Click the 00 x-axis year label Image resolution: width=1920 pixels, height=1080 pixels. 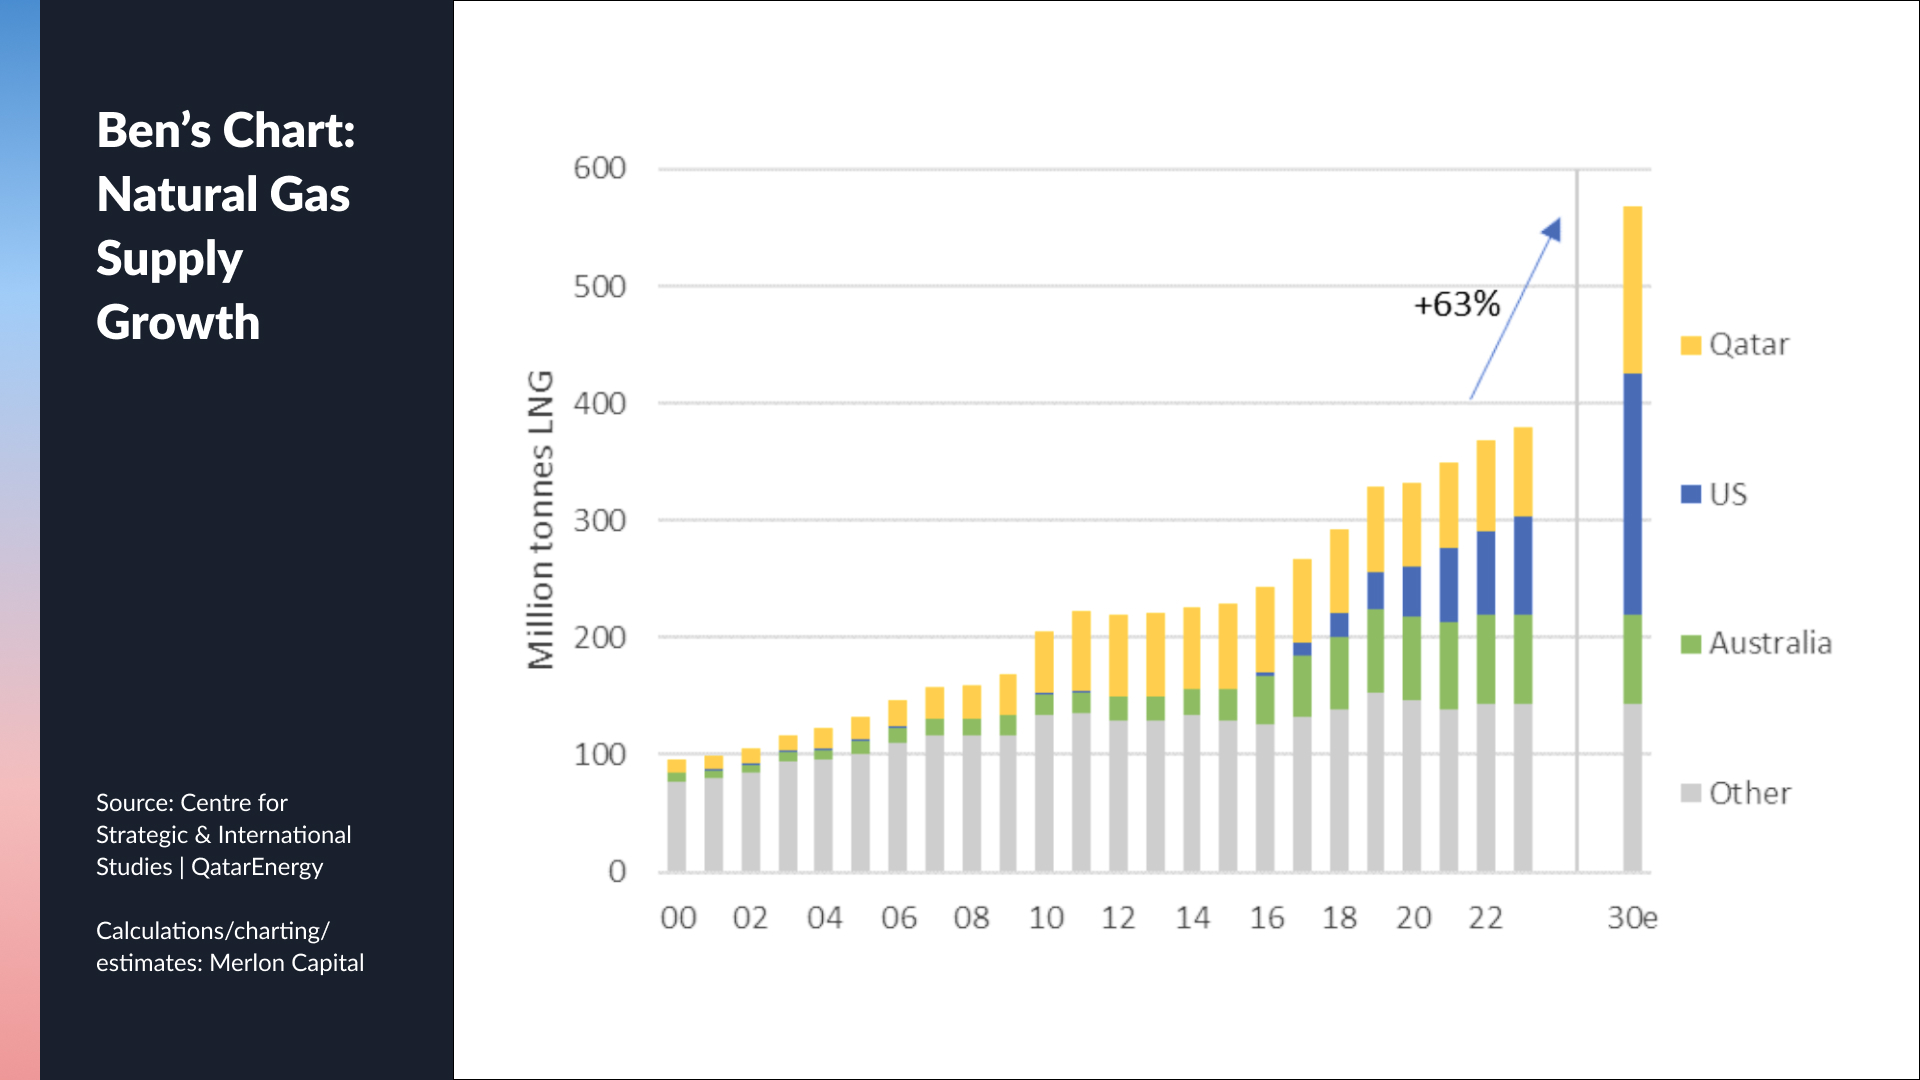tap(678, 917)
